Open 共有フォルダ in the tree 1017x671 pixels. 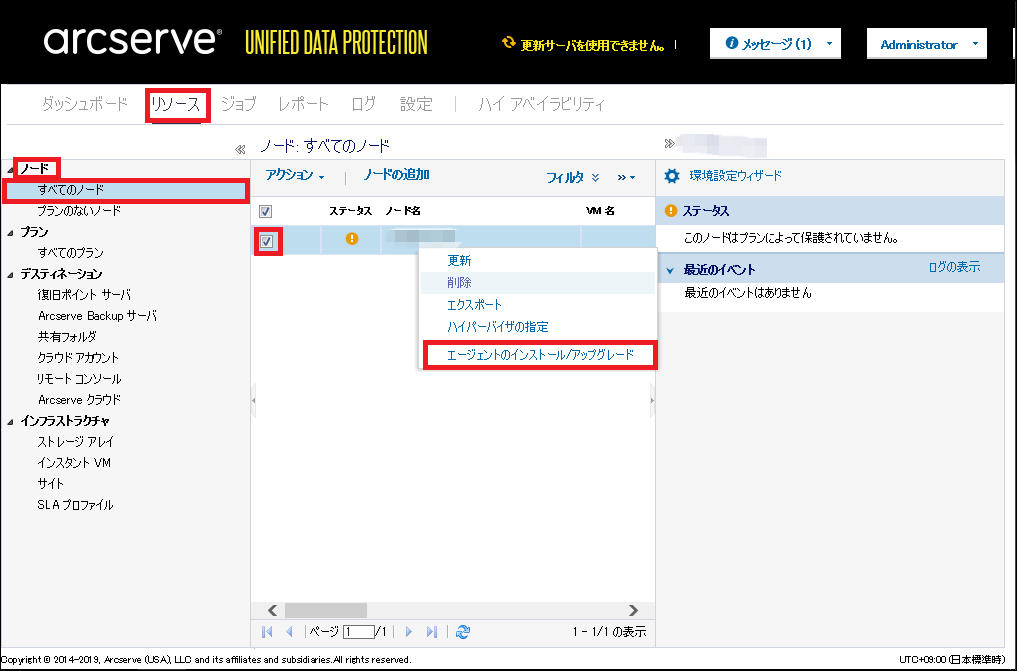(x=67, y=337)
